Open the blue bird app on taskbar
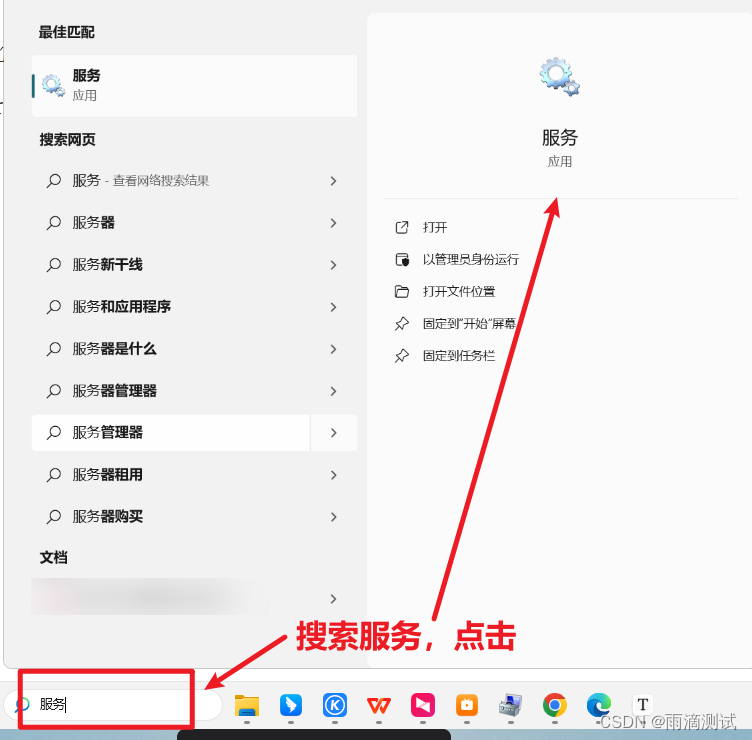Viewport: 752px width, 740px height. (x=291, y=705)
